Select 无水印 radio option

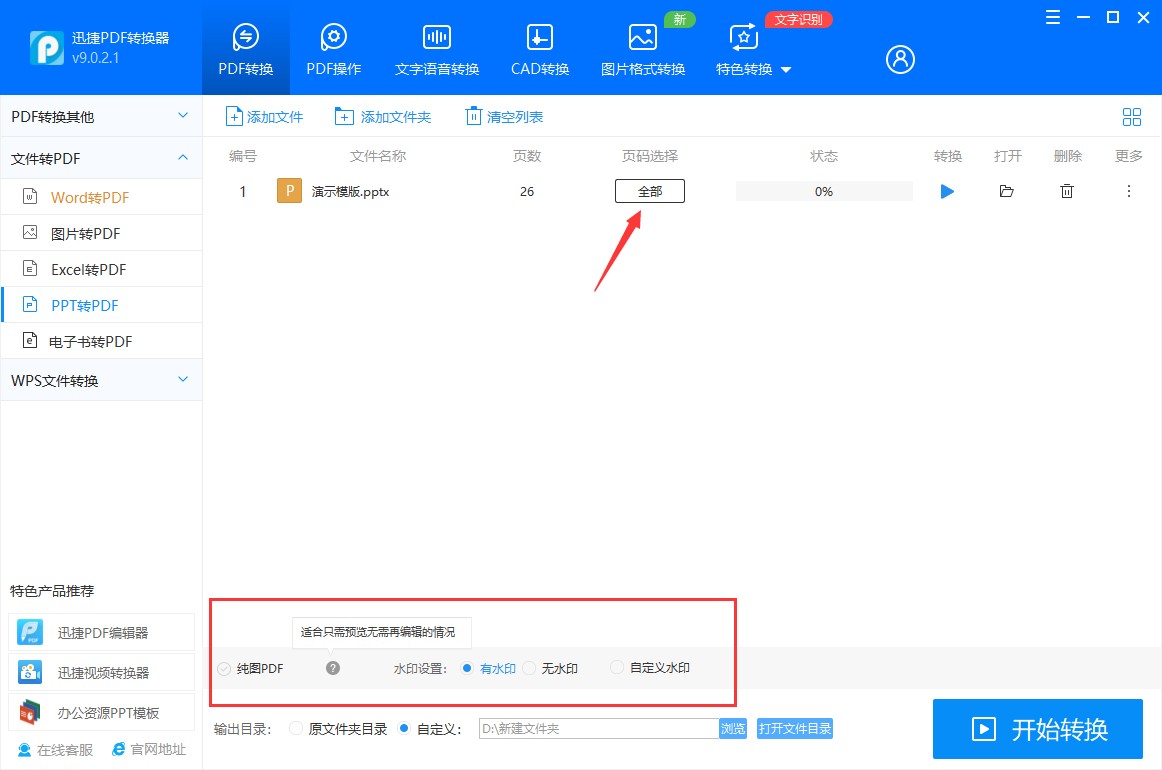pos(528,668)
